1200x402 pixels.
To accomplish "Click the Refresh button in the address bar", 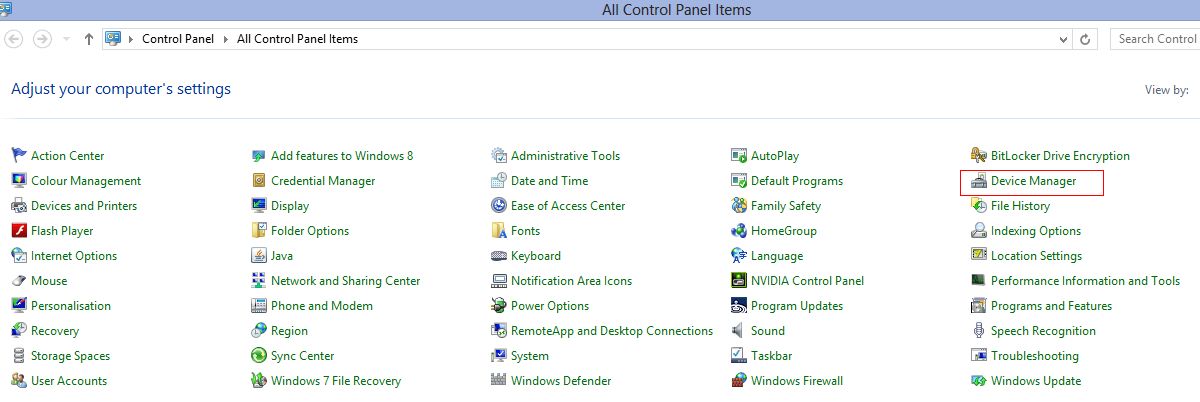I will click(1086, 39).
